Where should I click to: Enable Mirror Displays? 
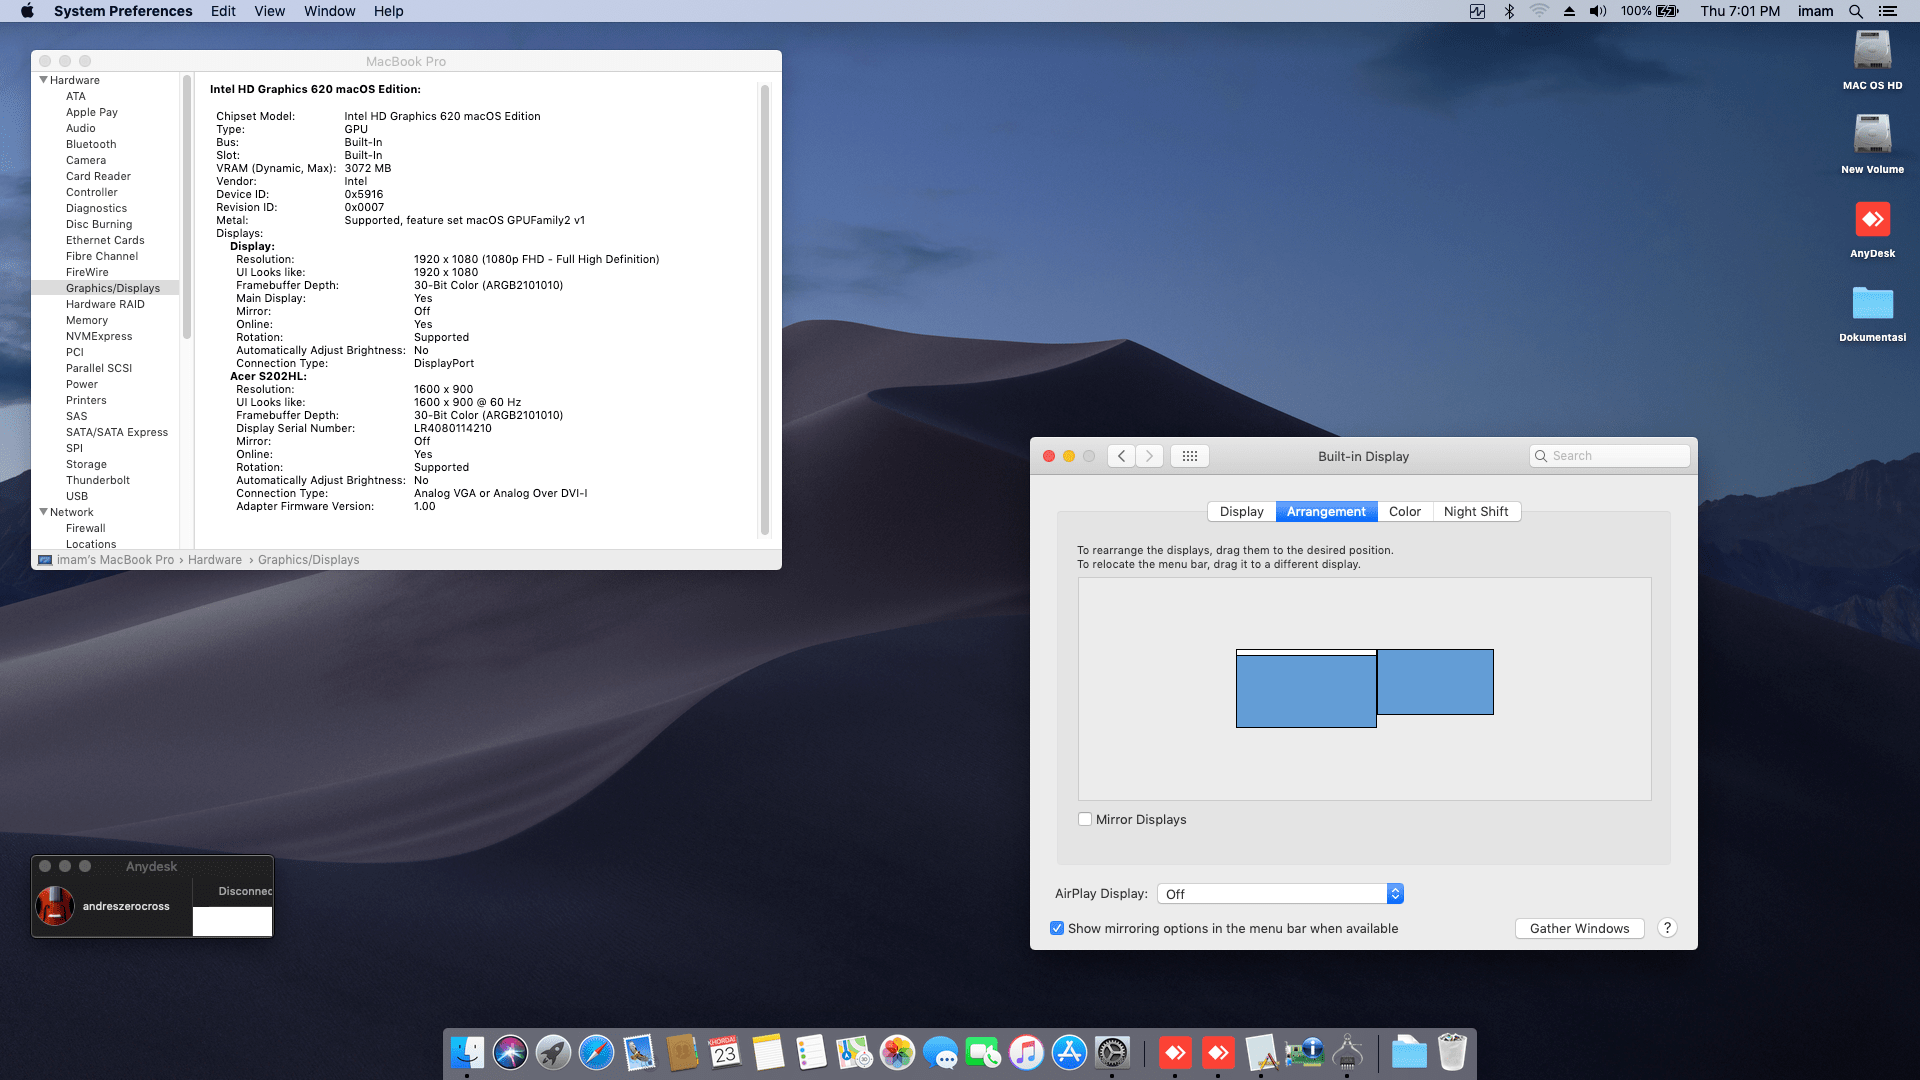click(1084, 819)
